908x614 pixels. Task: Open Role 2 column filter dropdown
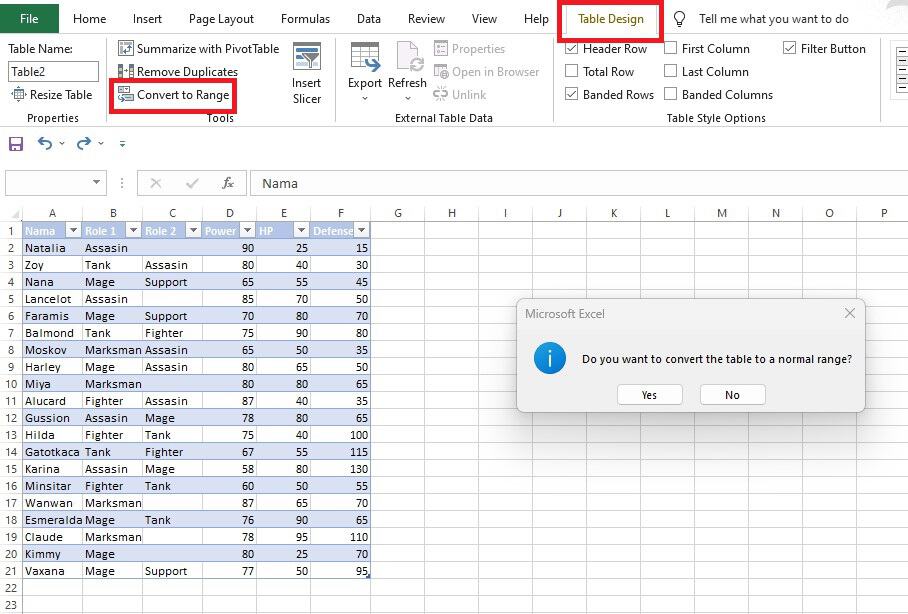193,231
